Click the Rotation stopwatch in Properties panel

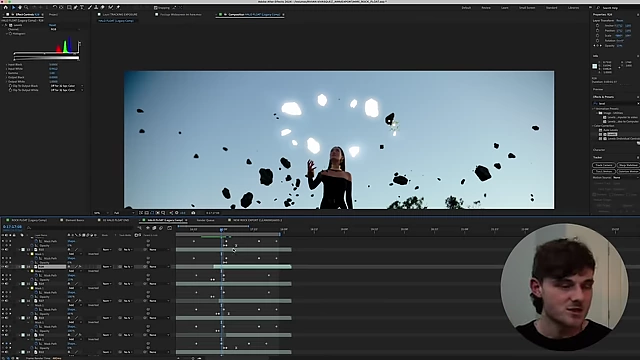pos(598,40)
